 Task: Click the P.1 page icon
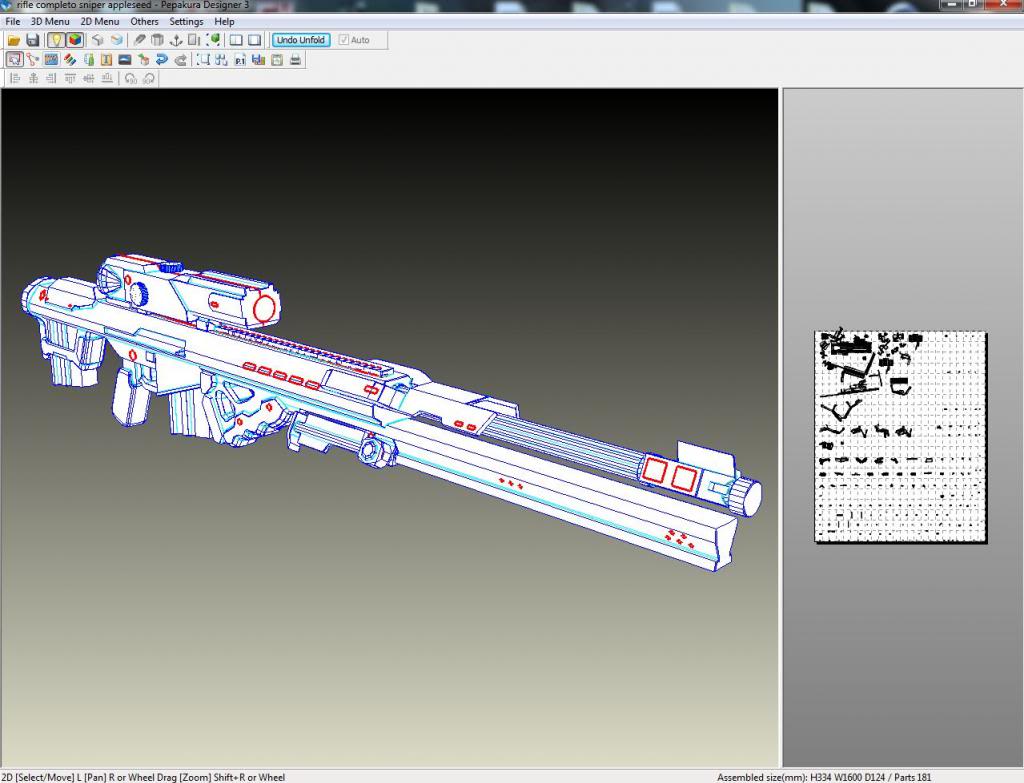click(x=240, y=60)
